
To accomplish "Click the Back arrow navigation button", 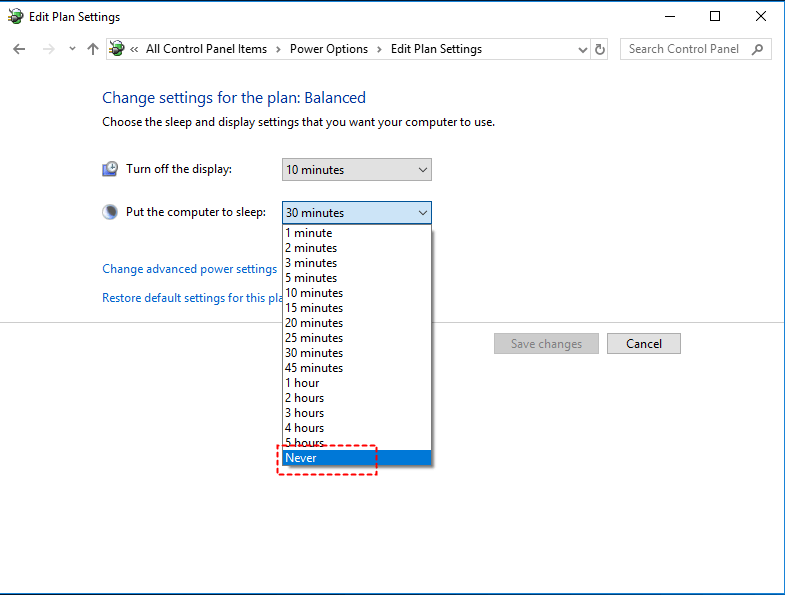I will (19, 49).
